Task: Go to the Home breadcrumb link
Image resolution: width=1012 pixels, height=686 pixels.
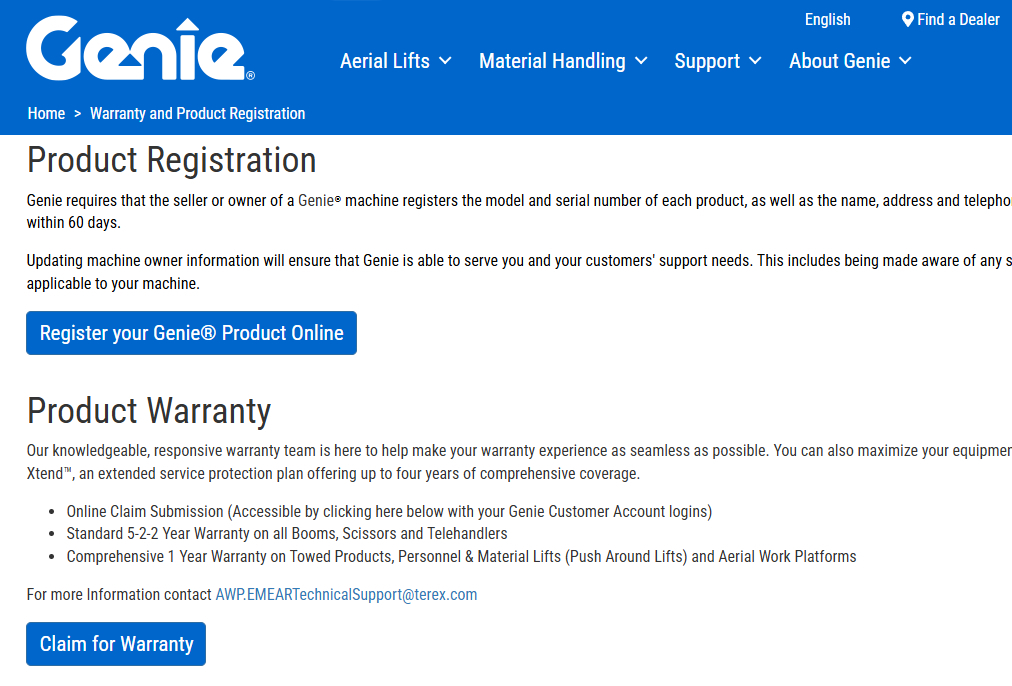Action: (x=46, y=114)
